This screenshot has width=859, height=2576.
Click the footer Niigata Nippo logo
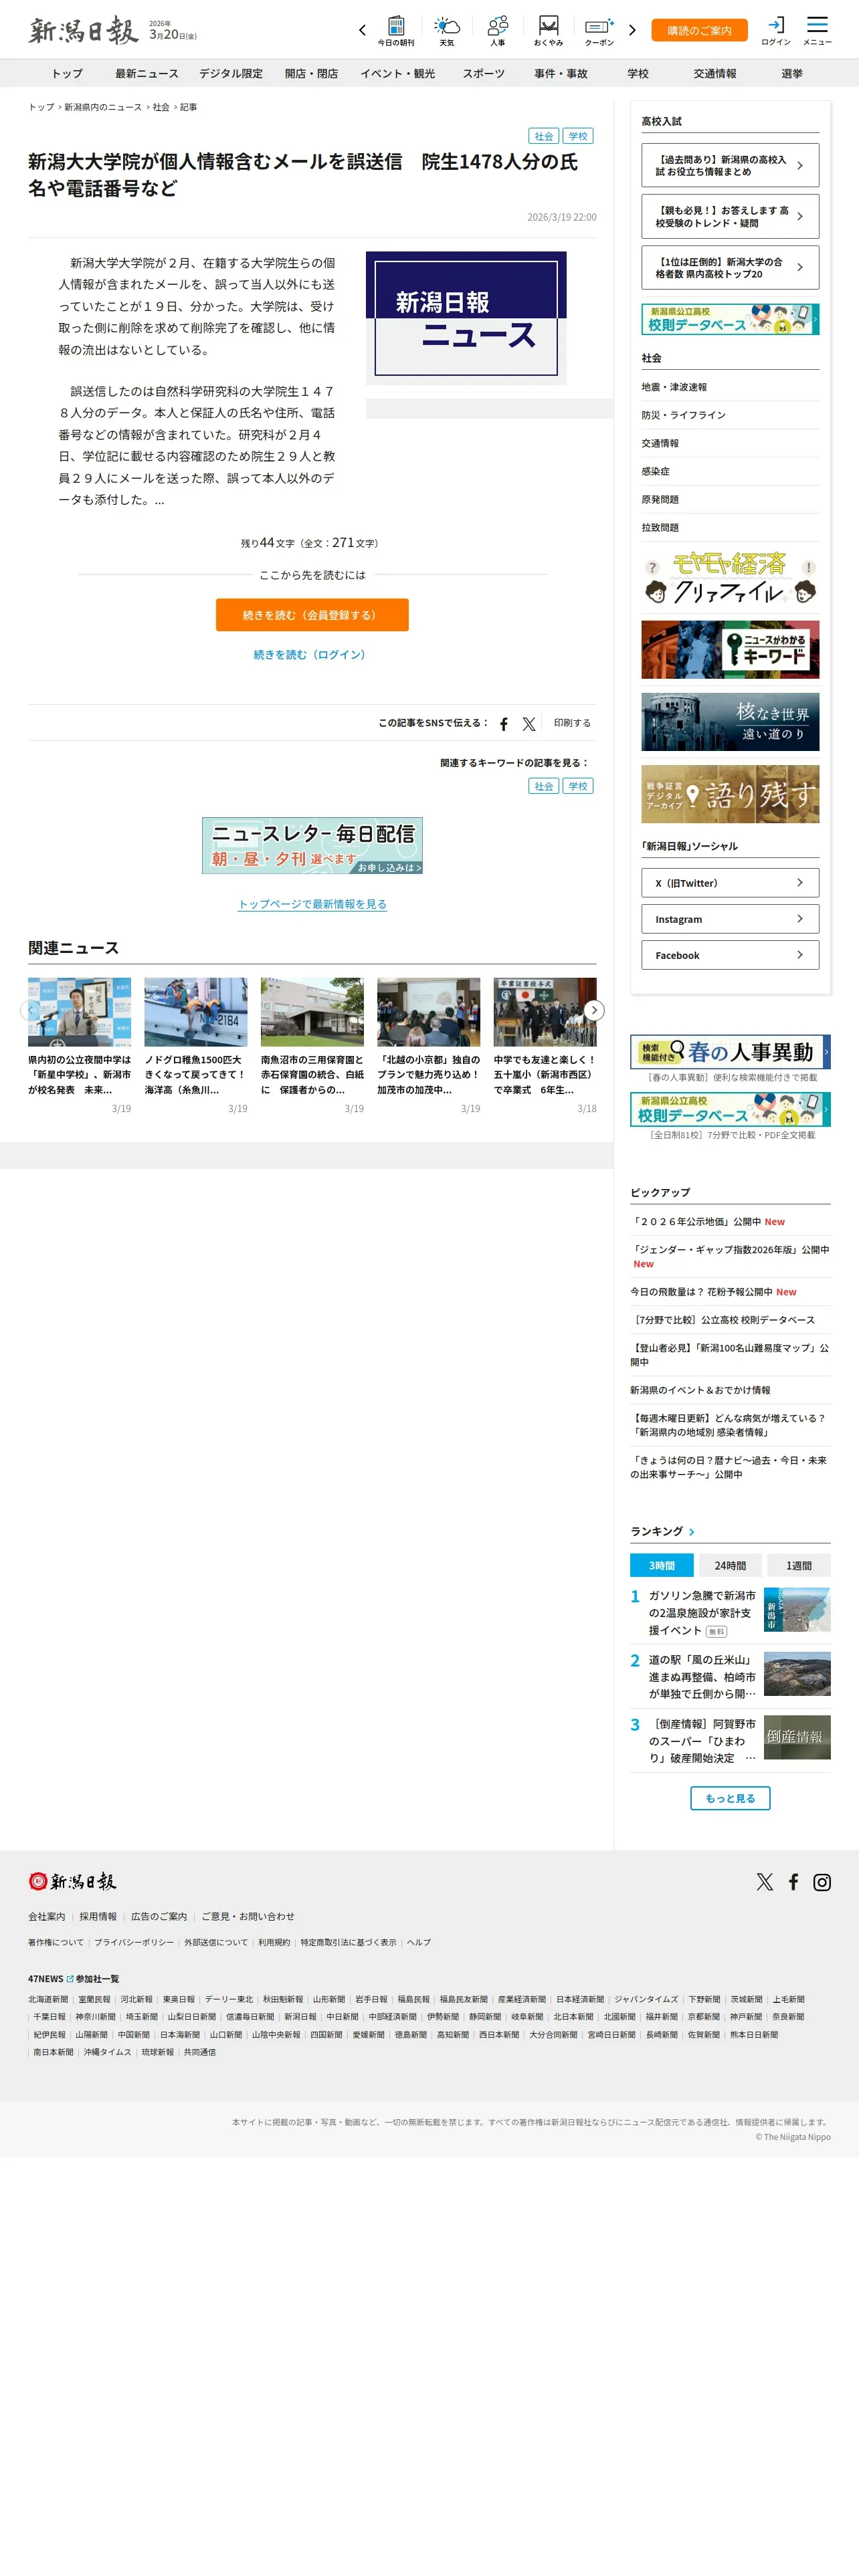point(73,1880)
